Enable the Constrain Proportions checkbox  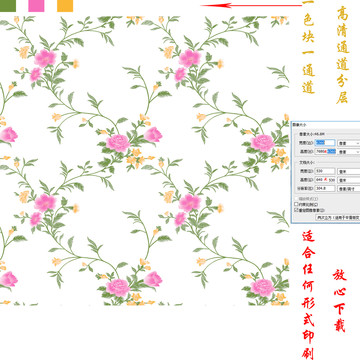click(296, 204)
